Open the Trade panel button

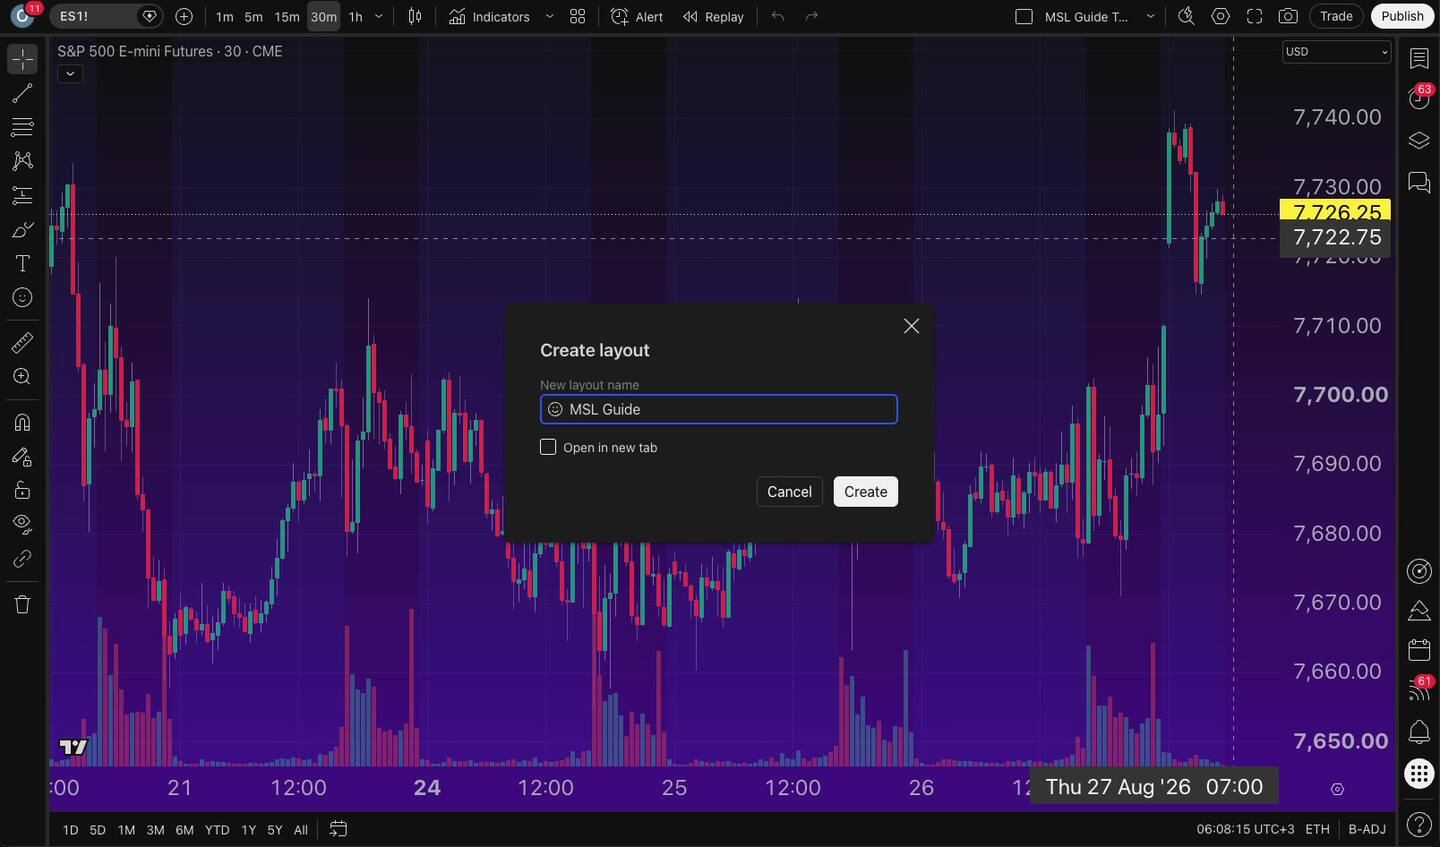(1336, 16)
